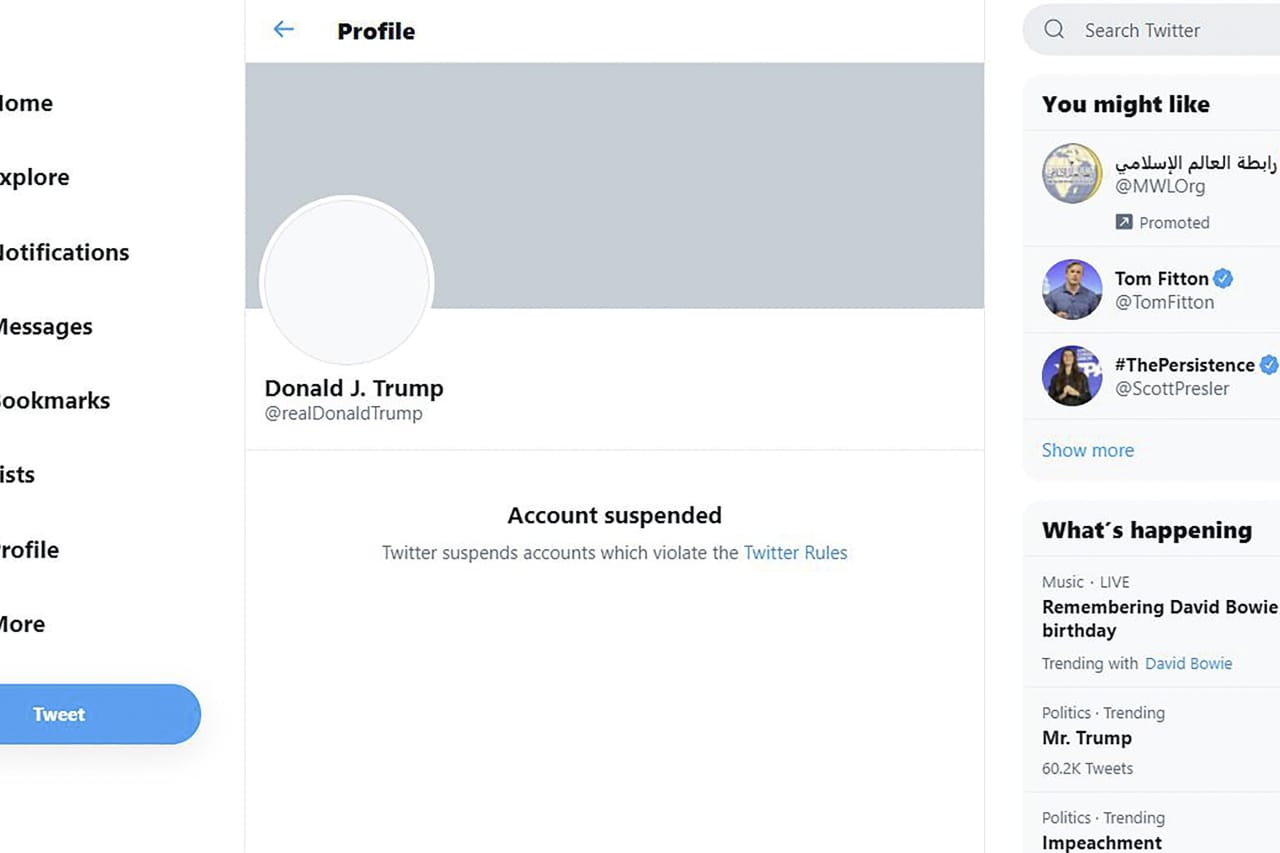Open the Impeachment trending topic
The height and width of the screenshot is (853, 1280).
click(1101, 843)
